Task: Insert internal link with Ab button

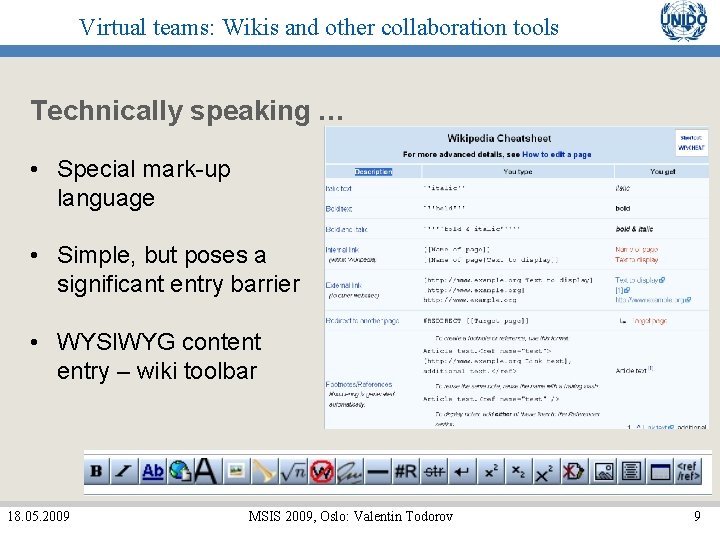Action: pyautogui.click(x=152, y=471)
